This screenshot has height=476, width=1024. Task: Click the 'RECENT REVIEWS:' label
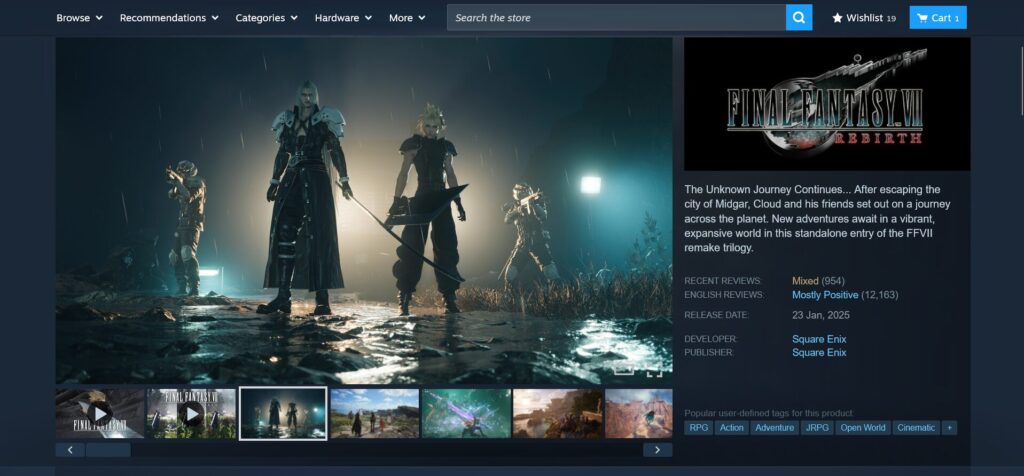click(x=723, y=281)
